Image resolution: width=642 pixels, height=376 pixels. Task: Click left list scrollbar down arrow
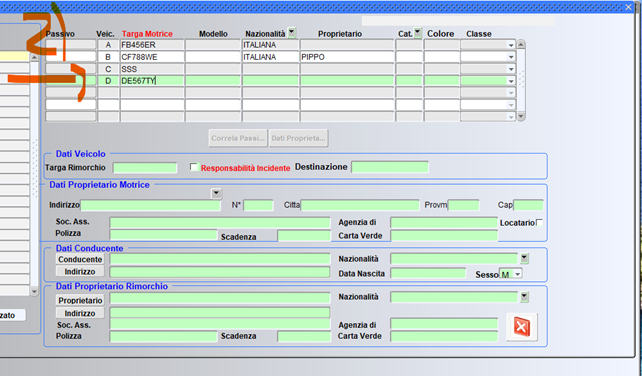(x=34, y=291)
